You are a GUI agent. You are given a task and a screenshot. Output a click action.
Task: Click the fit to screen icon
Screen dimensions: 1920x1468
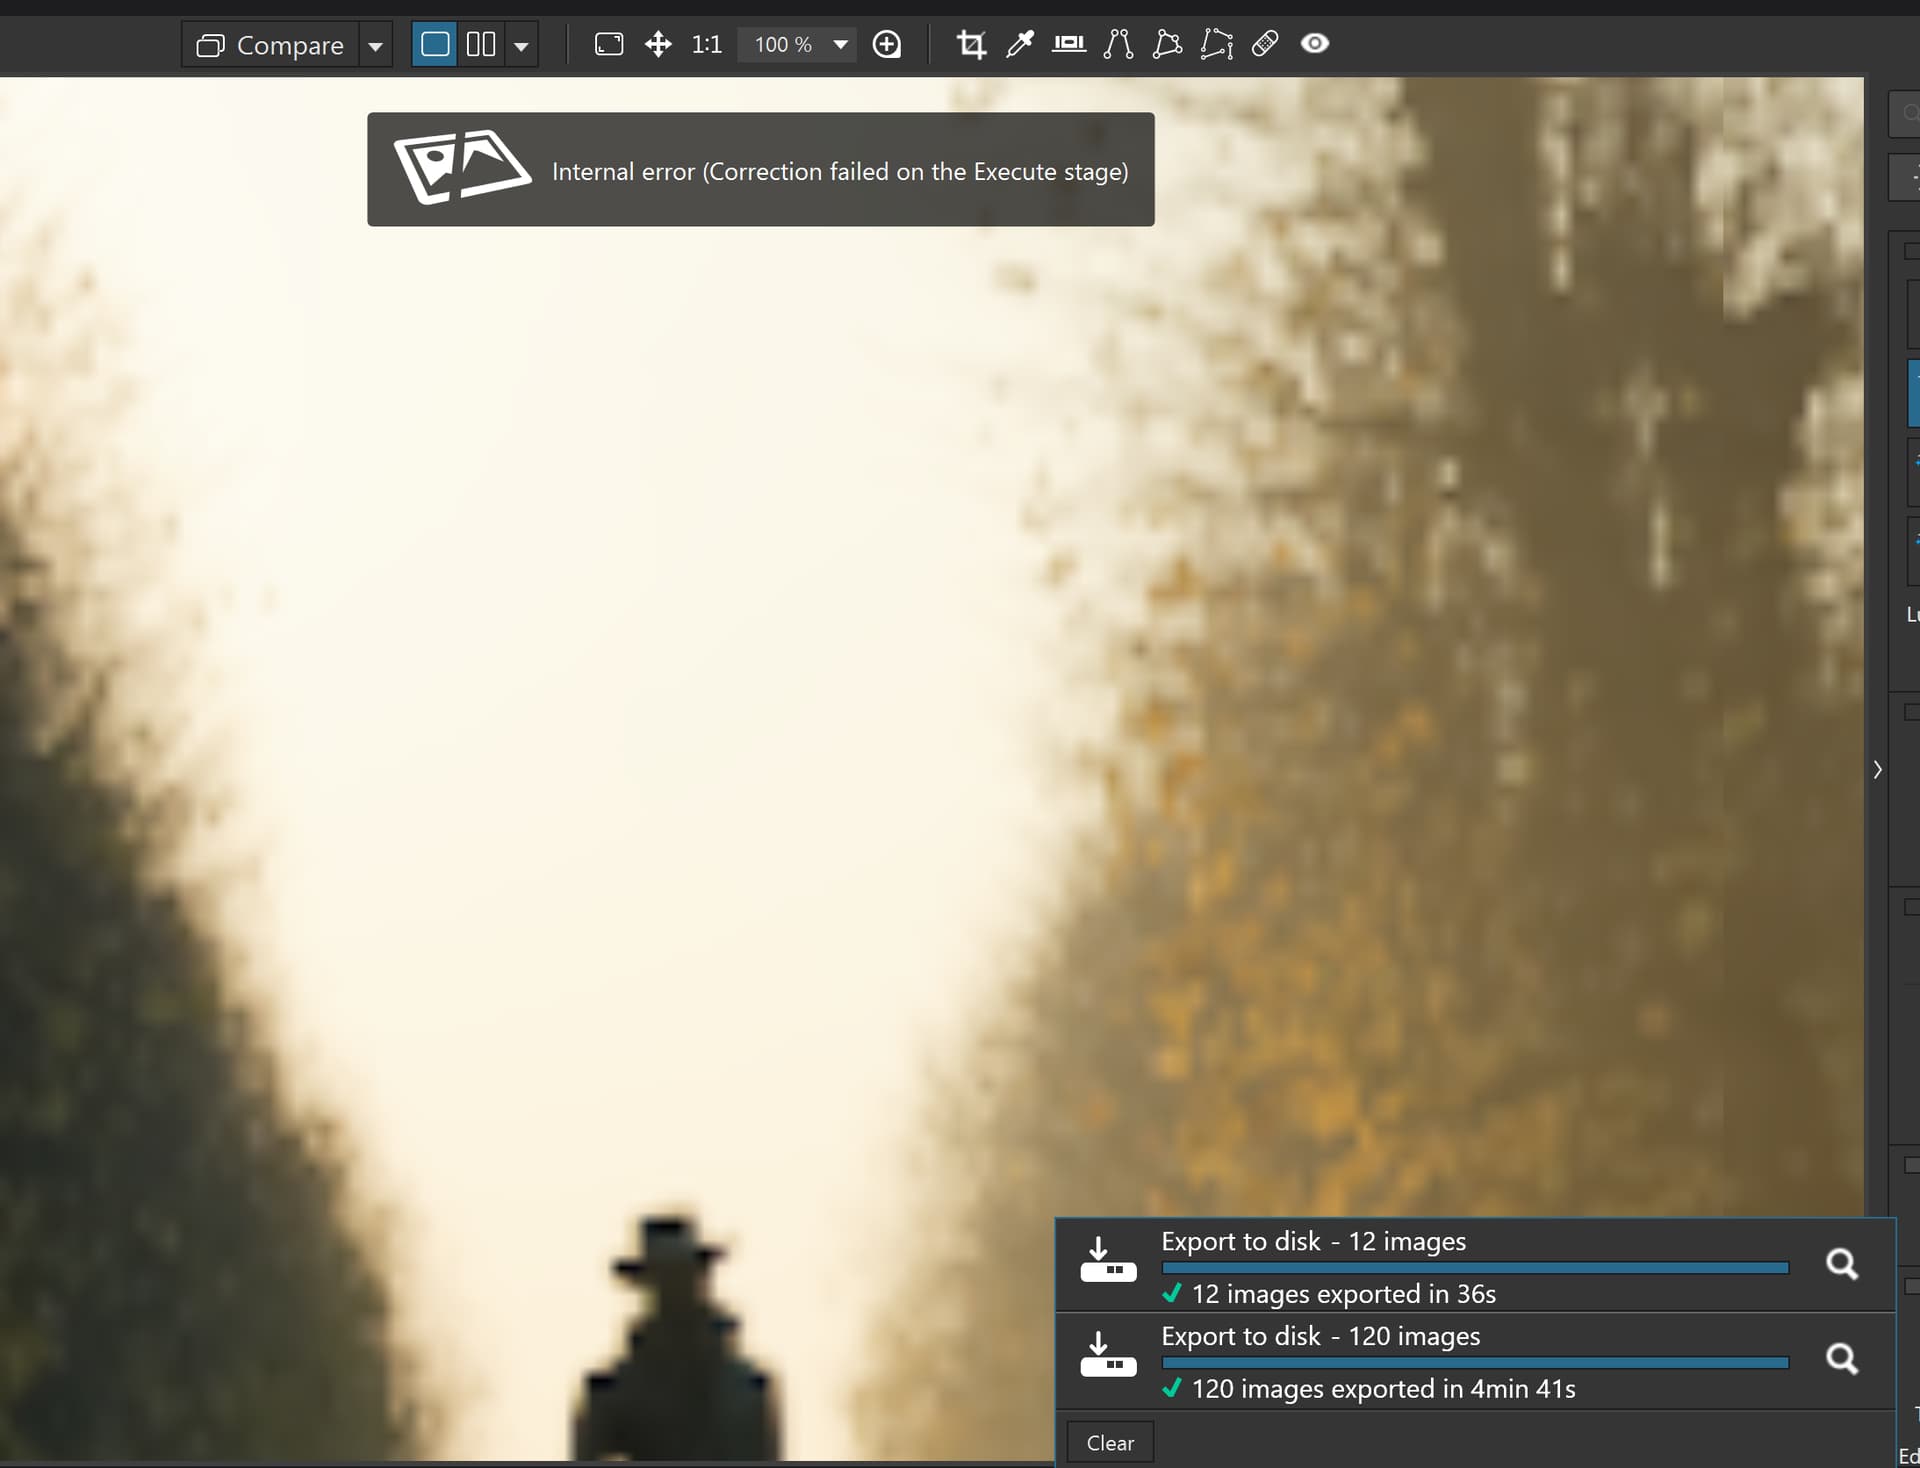[x=609, y=44]
